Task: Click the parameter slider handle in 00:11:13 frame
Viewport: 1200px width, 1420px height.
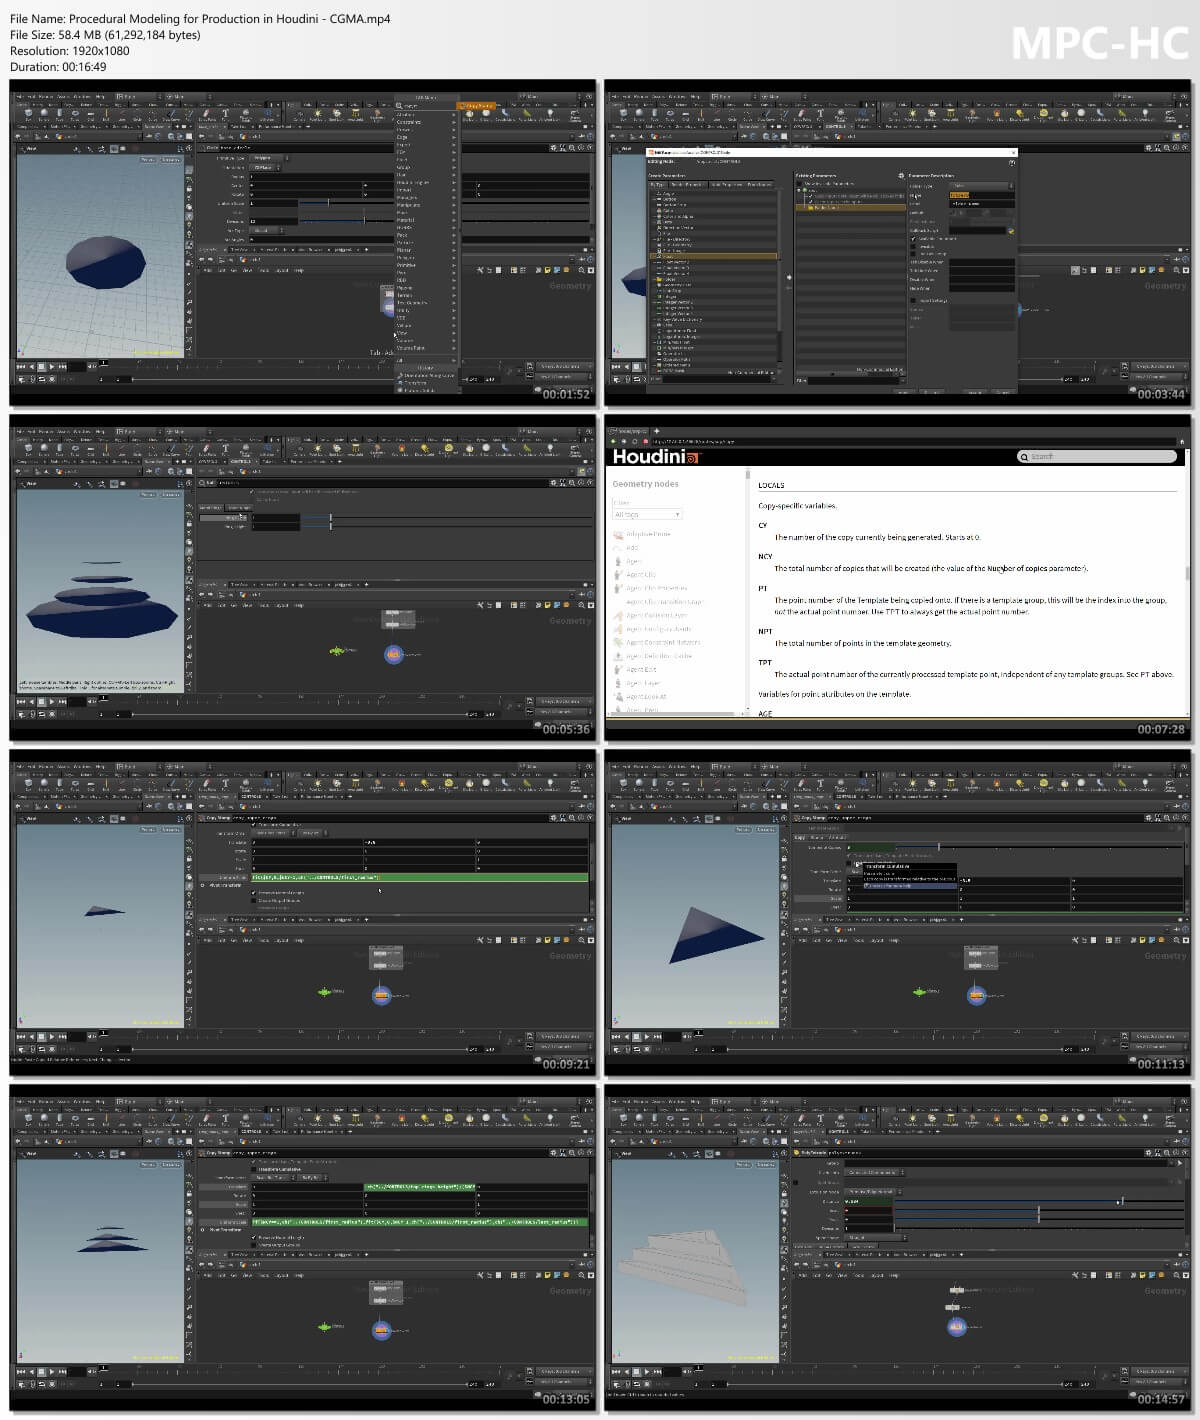Action: (939, 847)
